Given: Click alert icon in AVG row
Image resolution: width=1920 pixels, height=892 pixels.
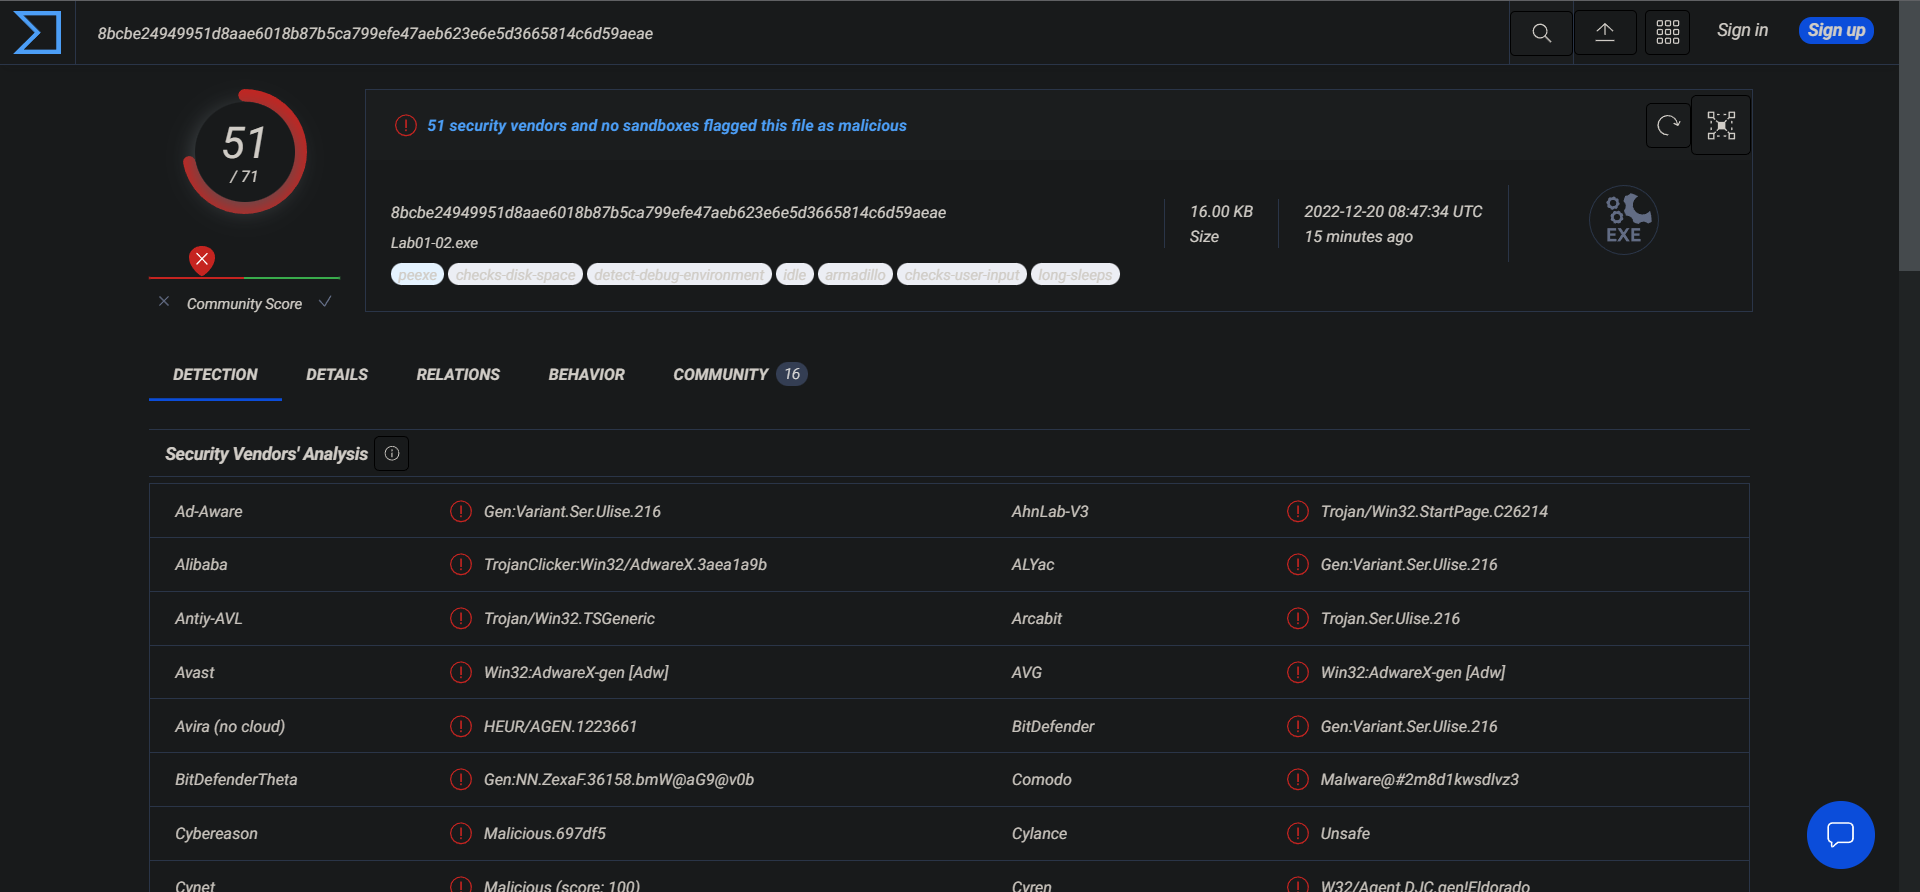Looking at the screenshot, I should pyautogui.click(x=1298, y=672).
